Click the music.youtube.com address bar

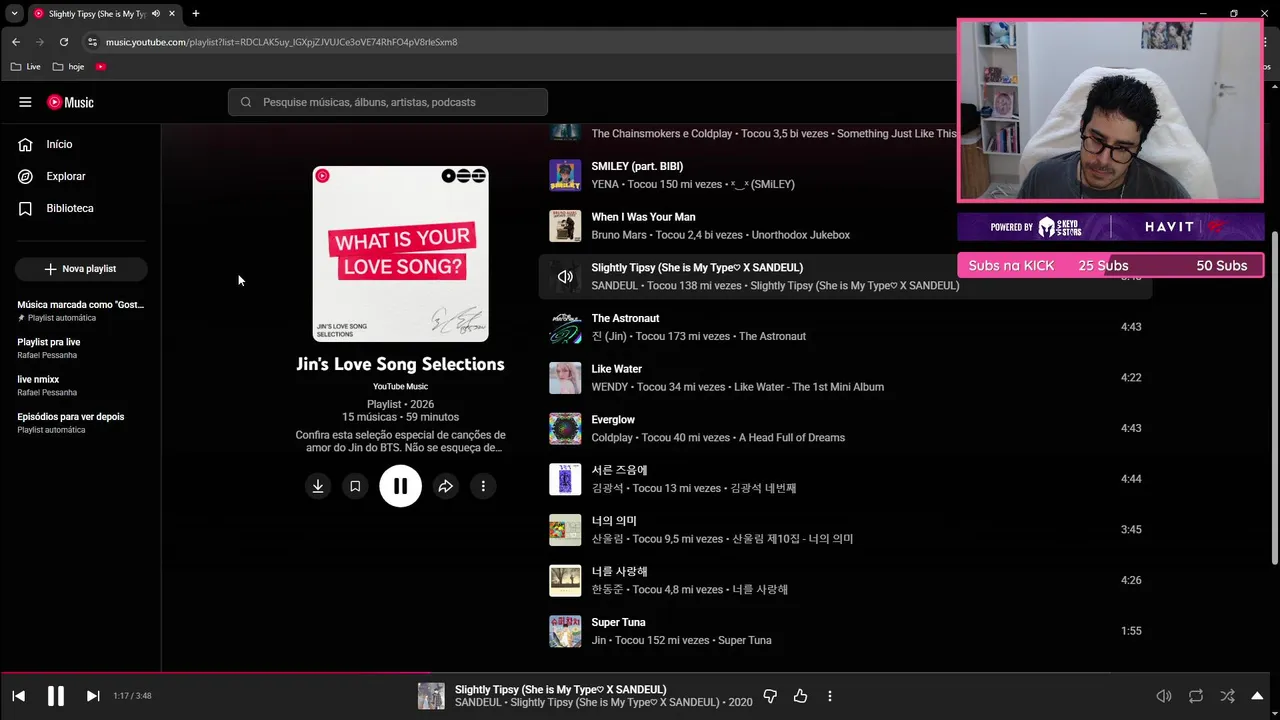282,42
